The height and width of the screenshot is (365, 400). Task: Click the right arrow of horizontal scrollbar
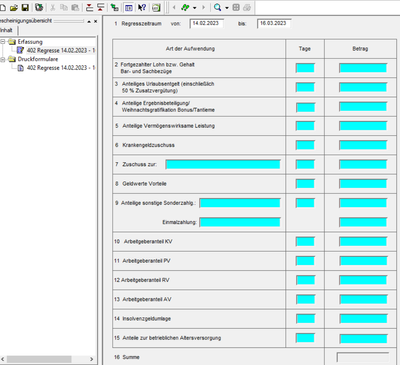92,359
